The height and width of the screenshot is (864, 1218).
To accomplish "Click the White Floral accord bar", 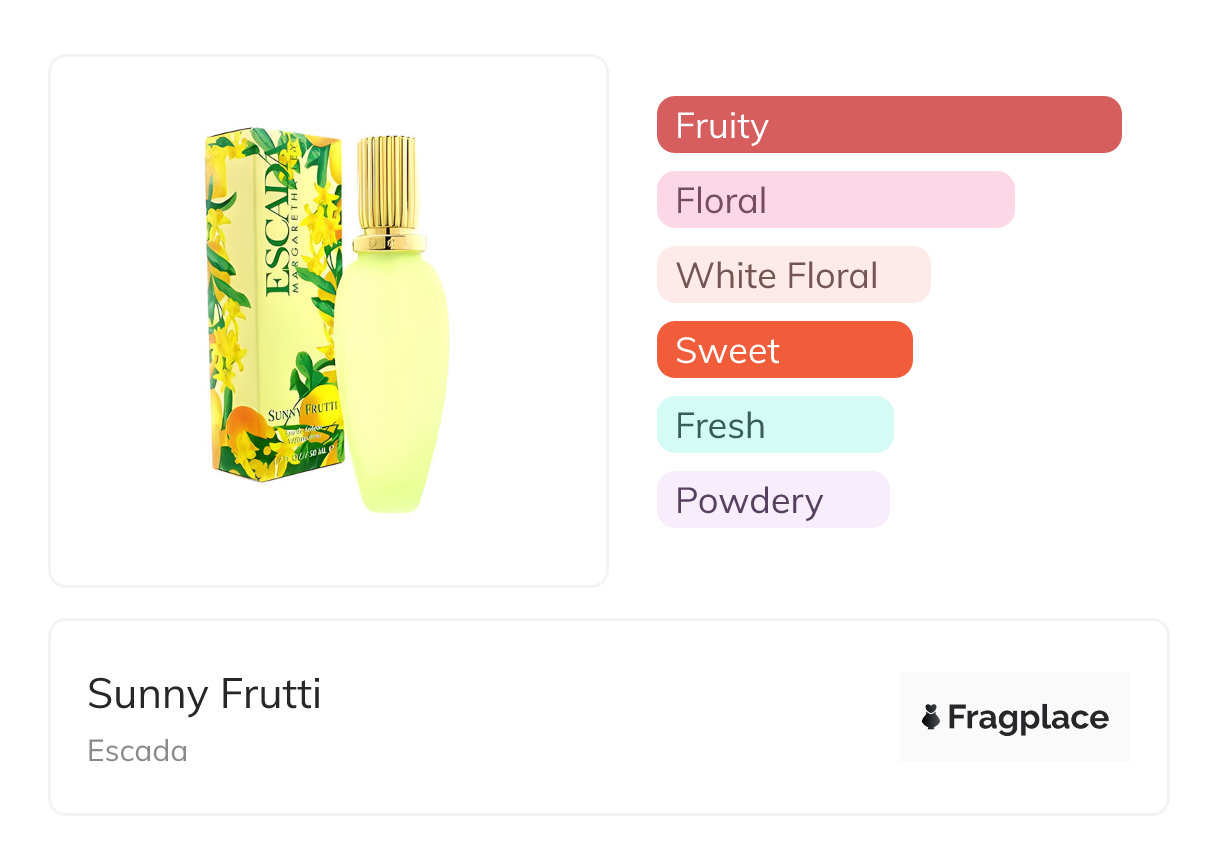I will click(793, 275).
